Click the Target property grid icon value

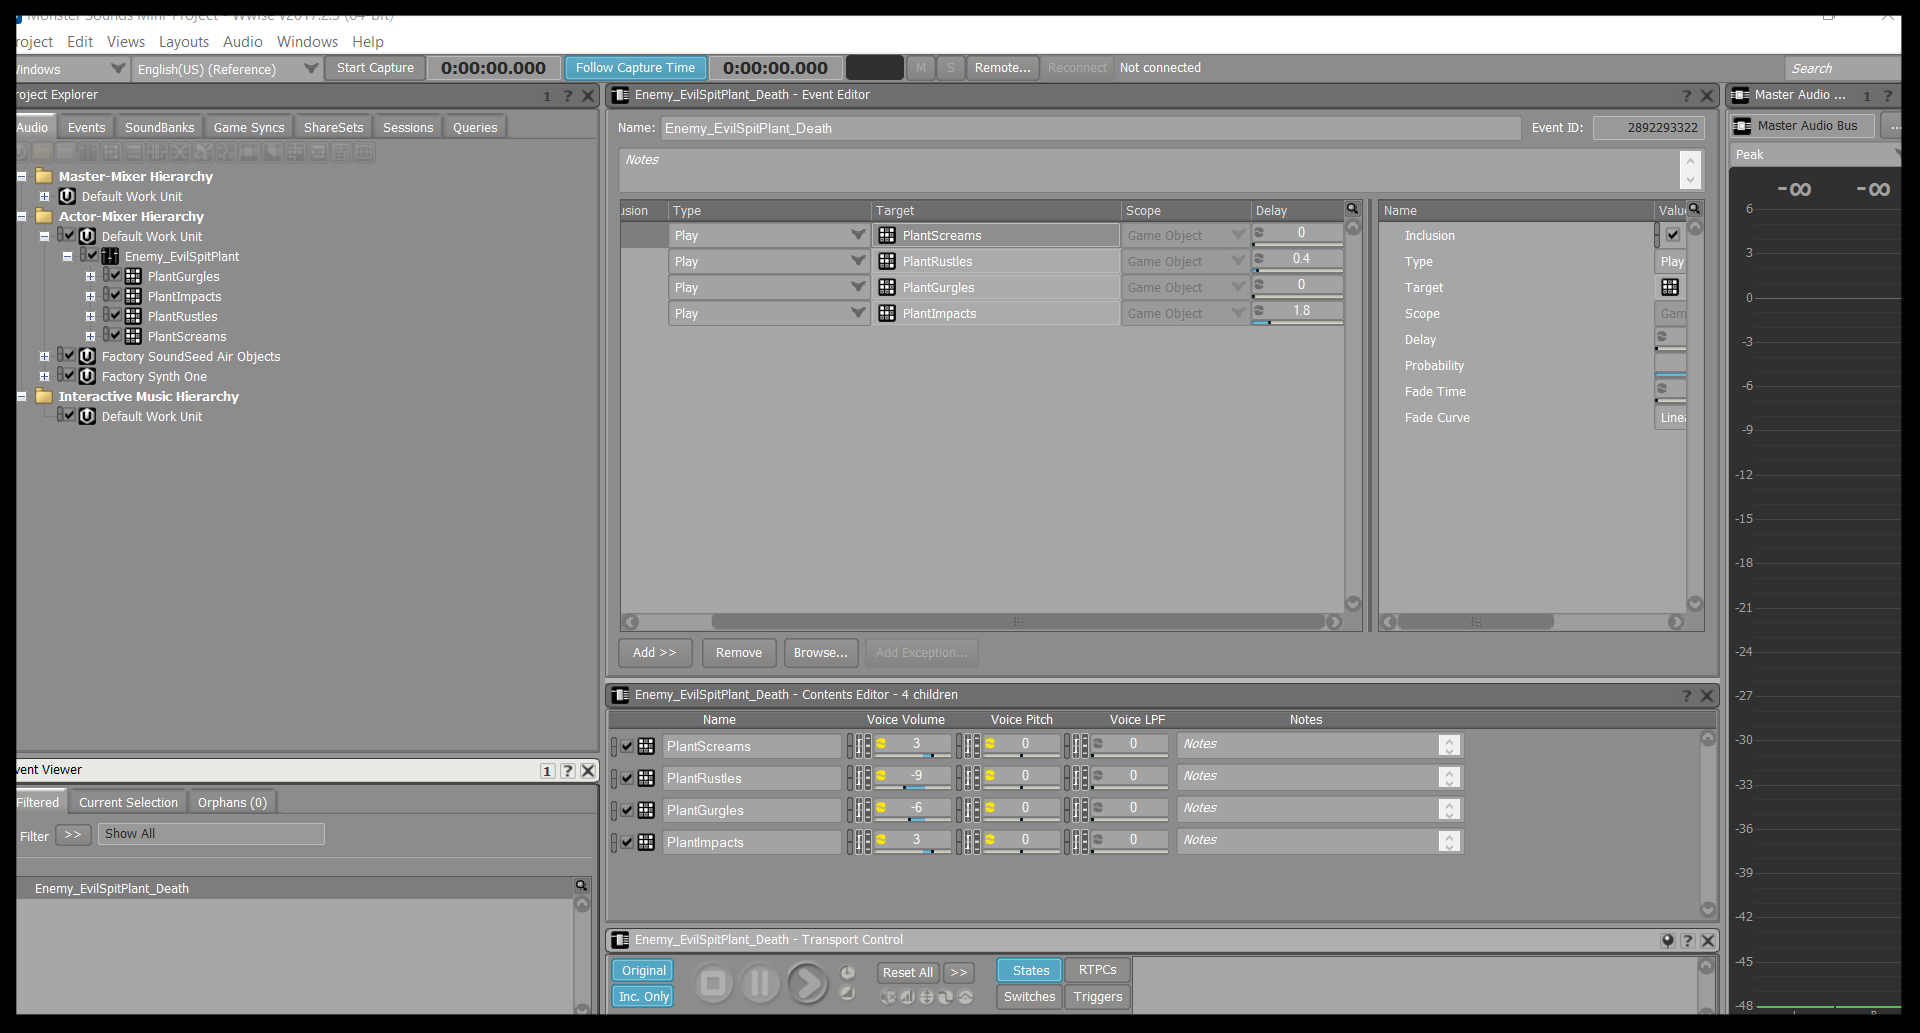1670,287
